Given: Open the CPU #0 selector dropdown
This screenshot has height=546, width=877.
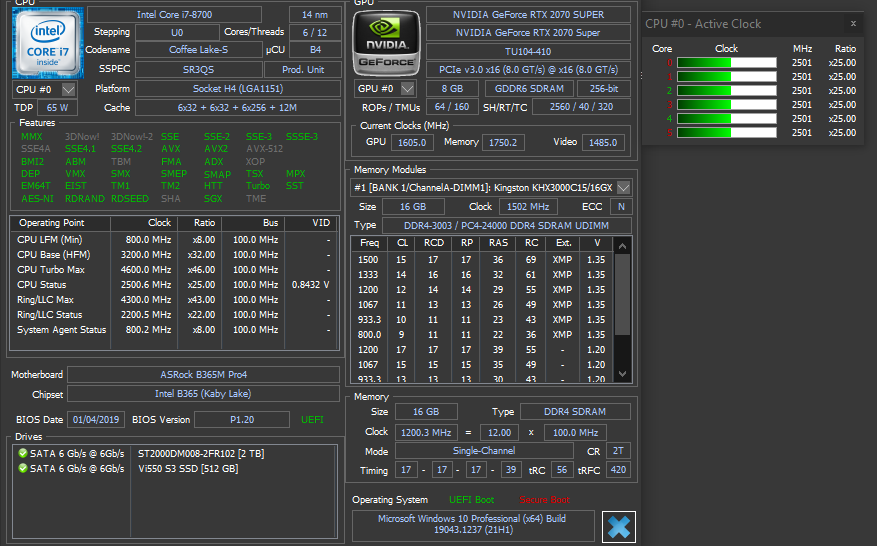Looking at the screenshot, I should coord(68,90).
